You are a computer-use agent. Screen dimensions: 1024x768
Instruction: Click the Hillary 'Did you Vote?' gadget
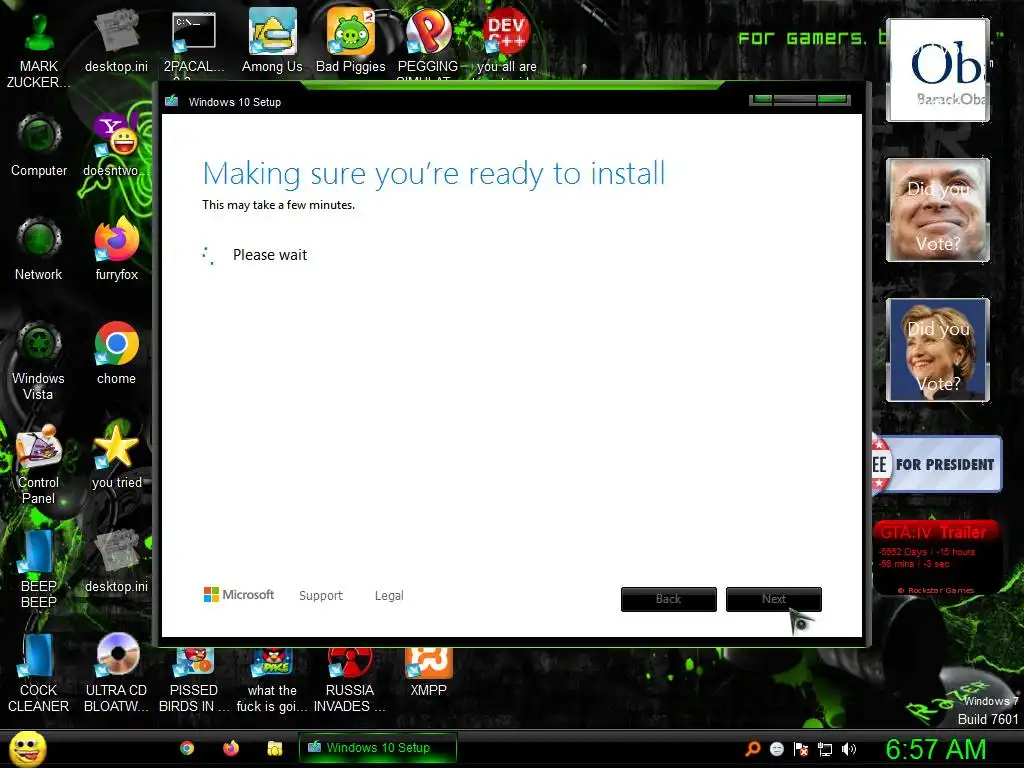pyautogui.click(x=938, y=350)
